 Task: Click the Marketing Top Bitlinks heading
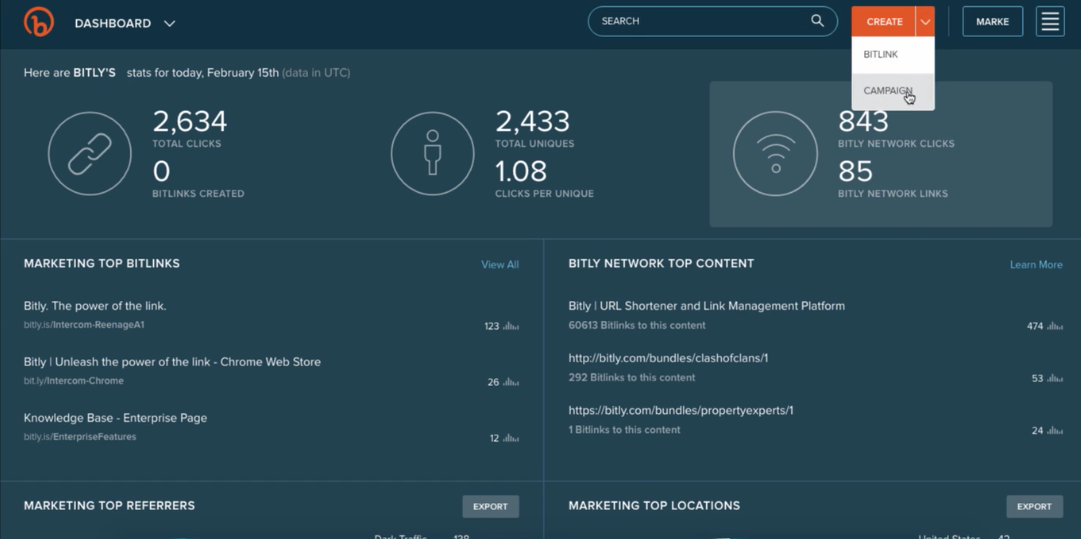[102, 263]
